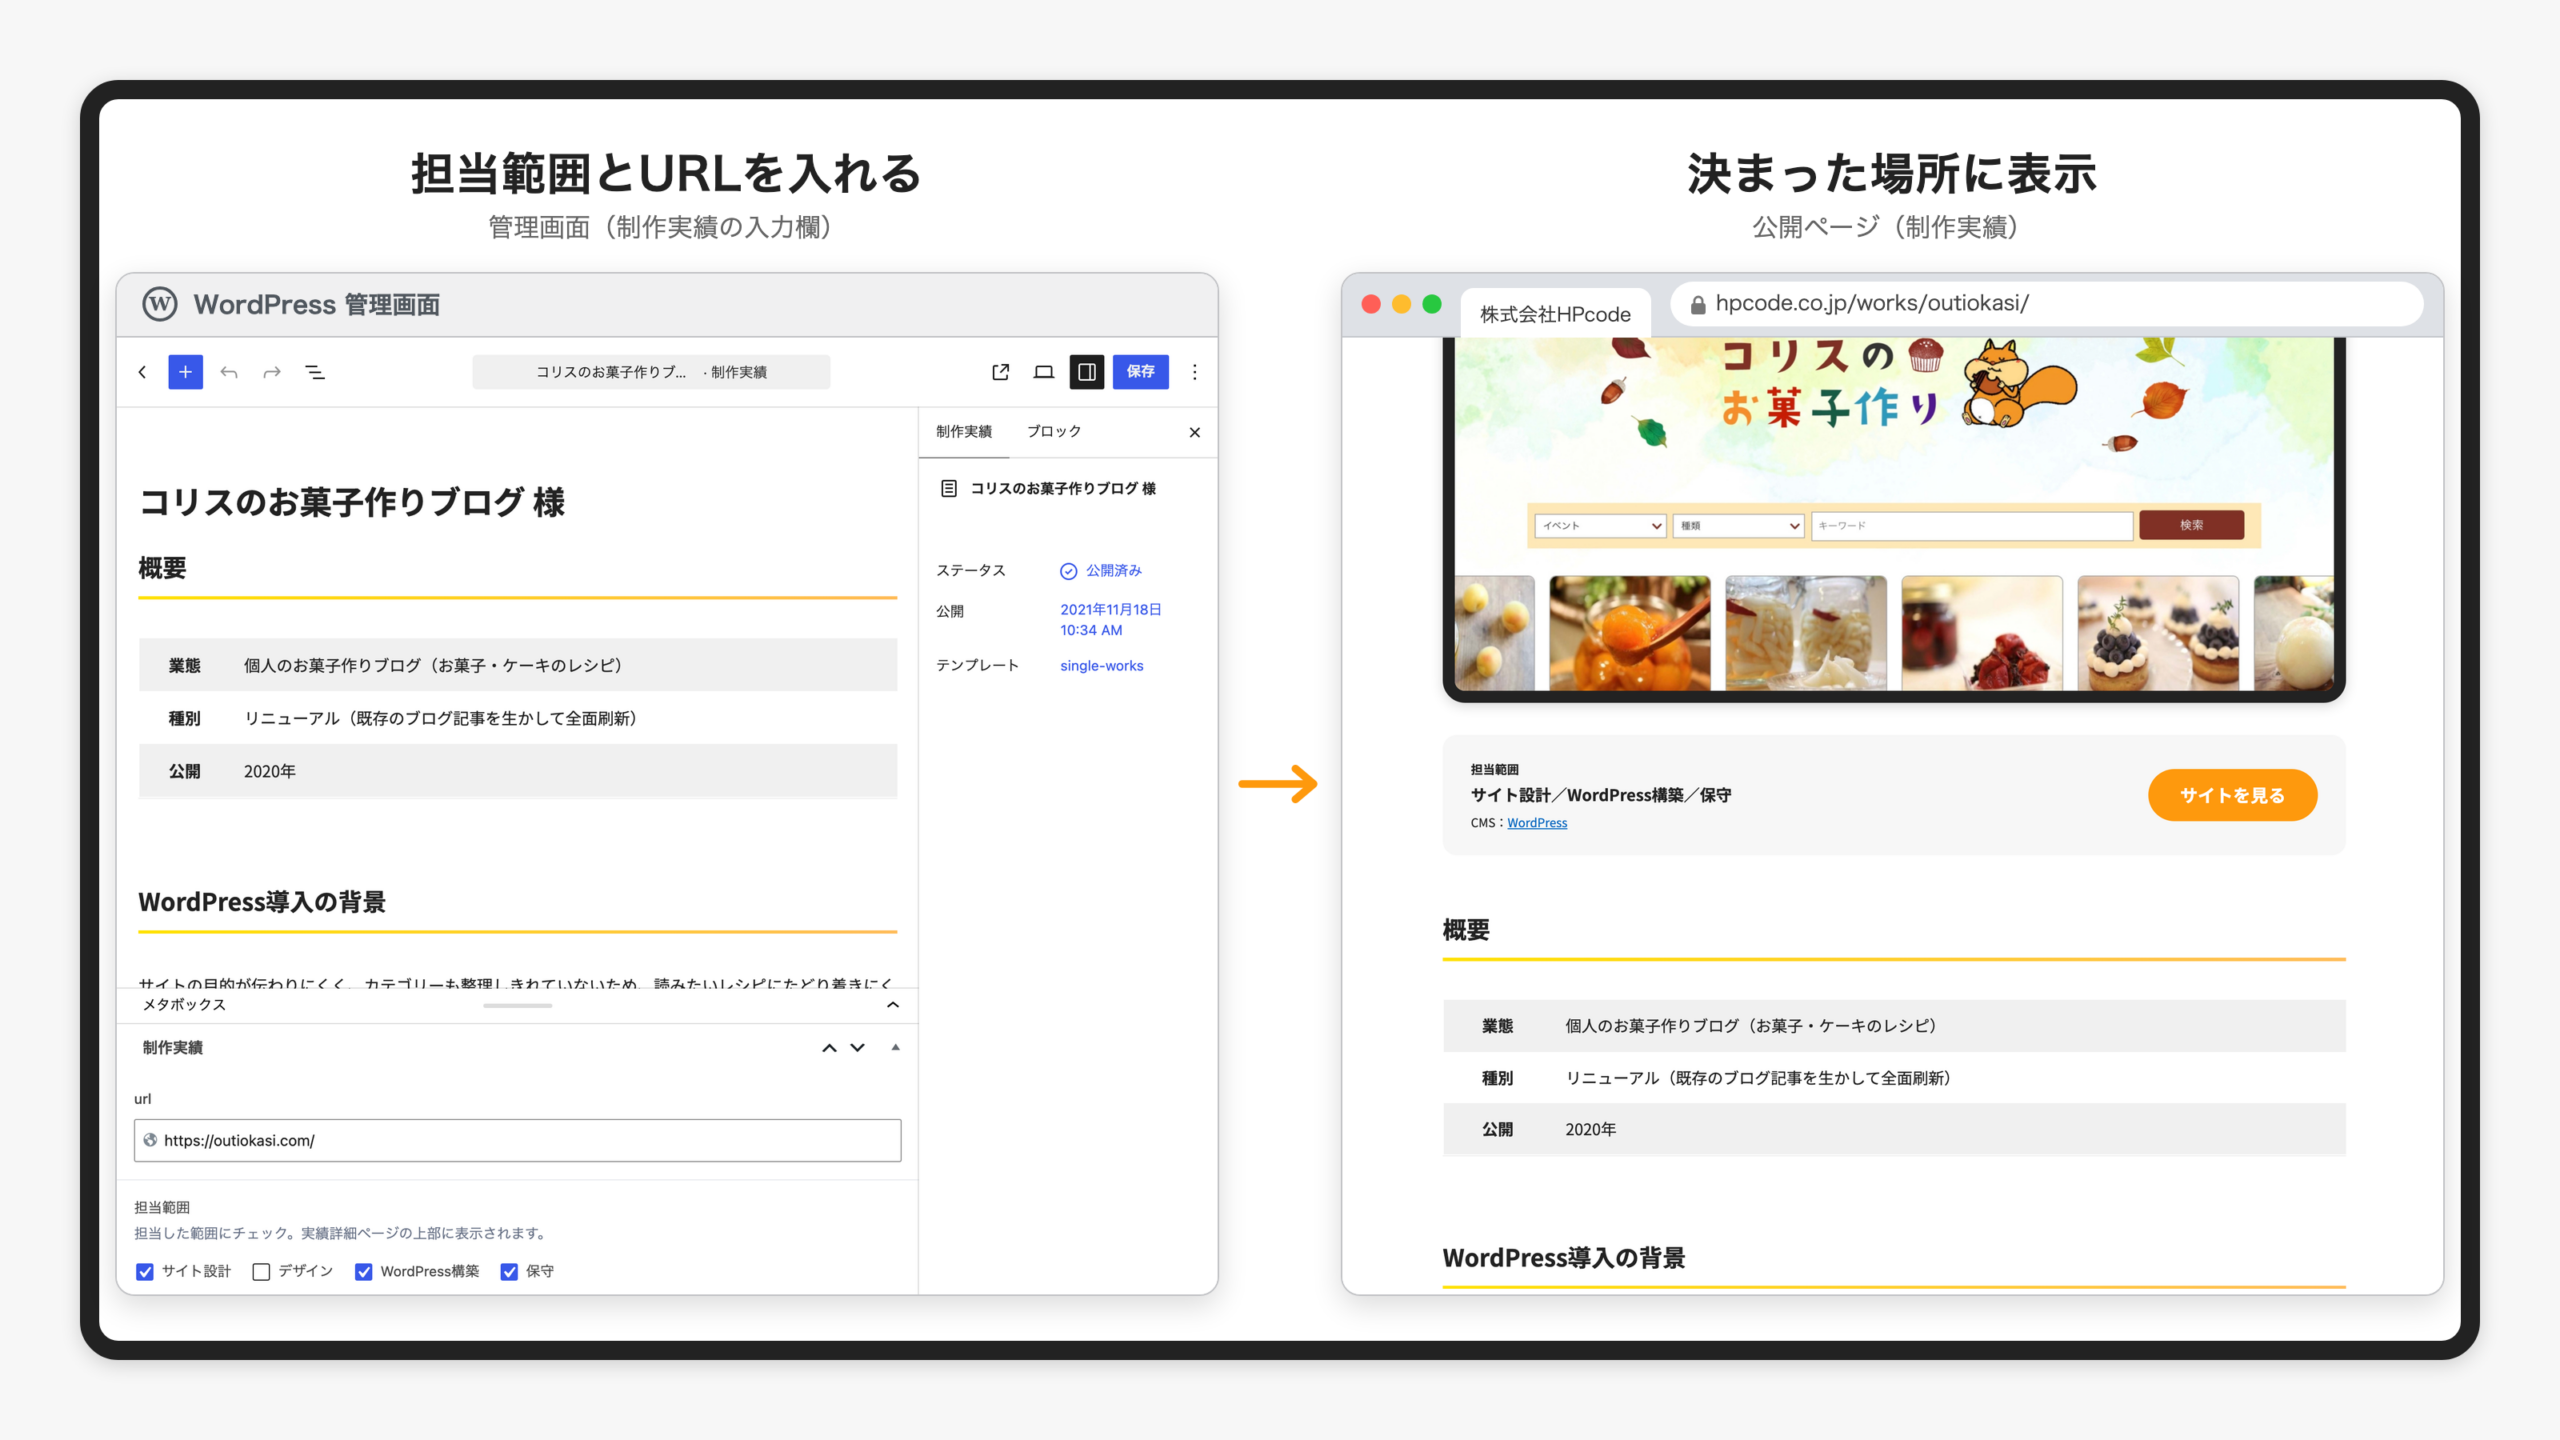The width and height of the screenshot is (2560, 1440).
Task: Click the red browser window dot
Action: [x=1371, y=304]
